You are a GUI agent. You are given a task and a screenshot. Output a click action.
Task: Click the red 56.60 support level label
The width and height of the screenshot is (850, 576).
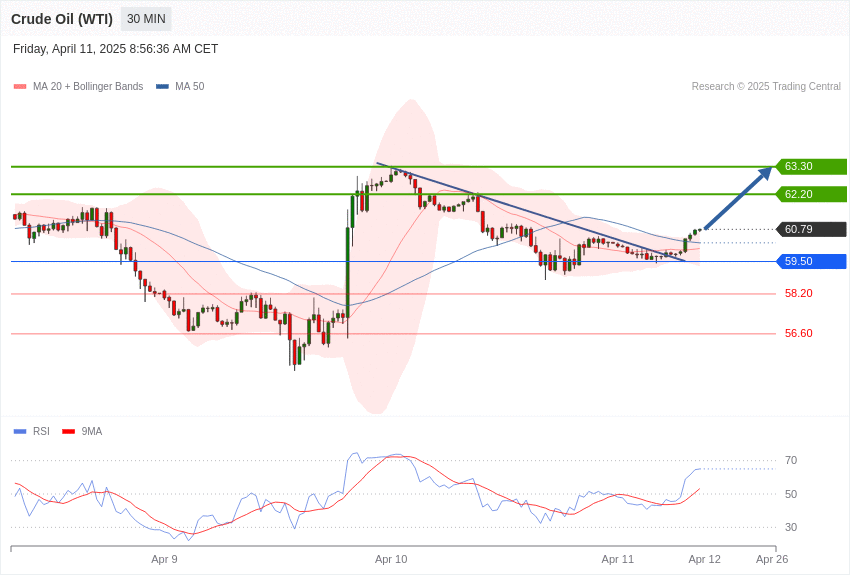click(x=798, y=334)
